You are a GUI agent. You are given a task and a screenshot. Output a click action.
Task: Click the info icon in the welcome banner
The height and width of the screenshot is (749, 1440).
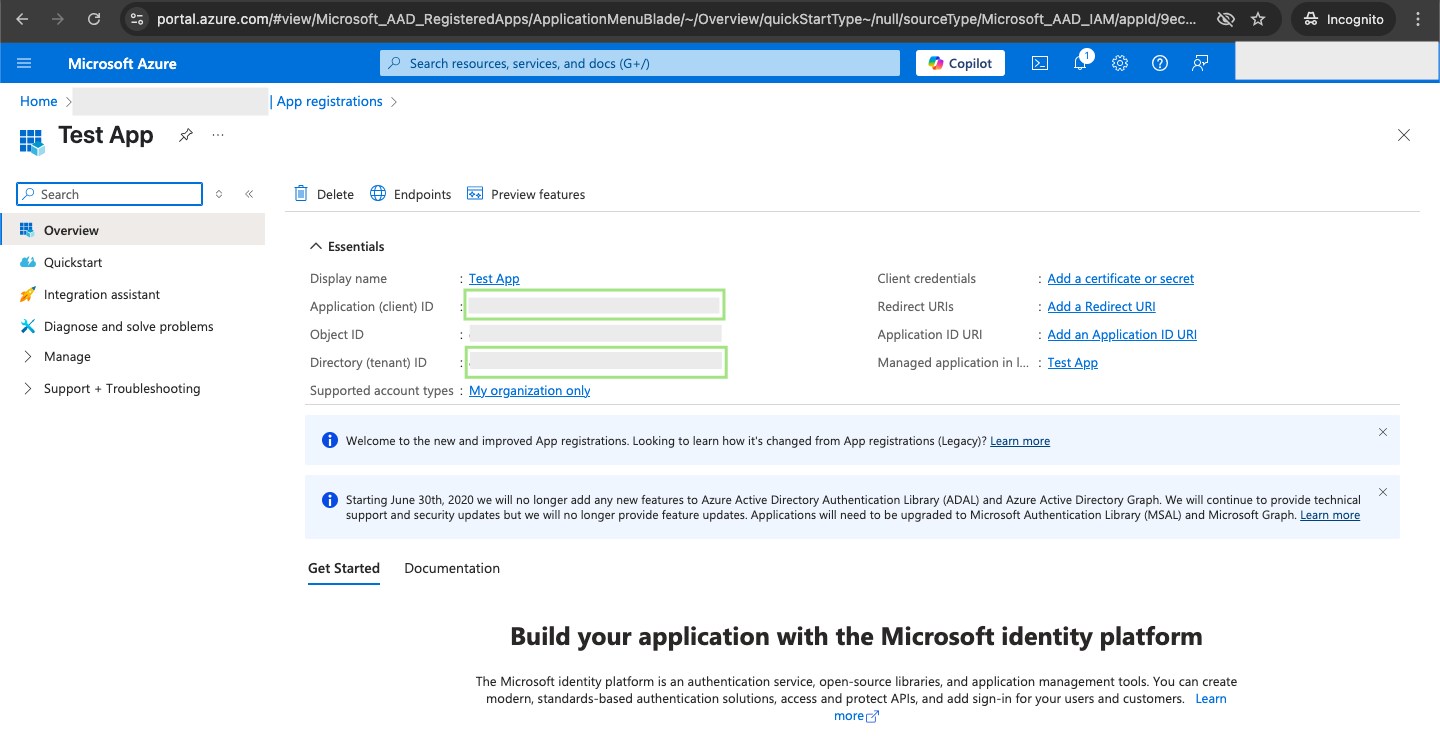pos(329,440)
